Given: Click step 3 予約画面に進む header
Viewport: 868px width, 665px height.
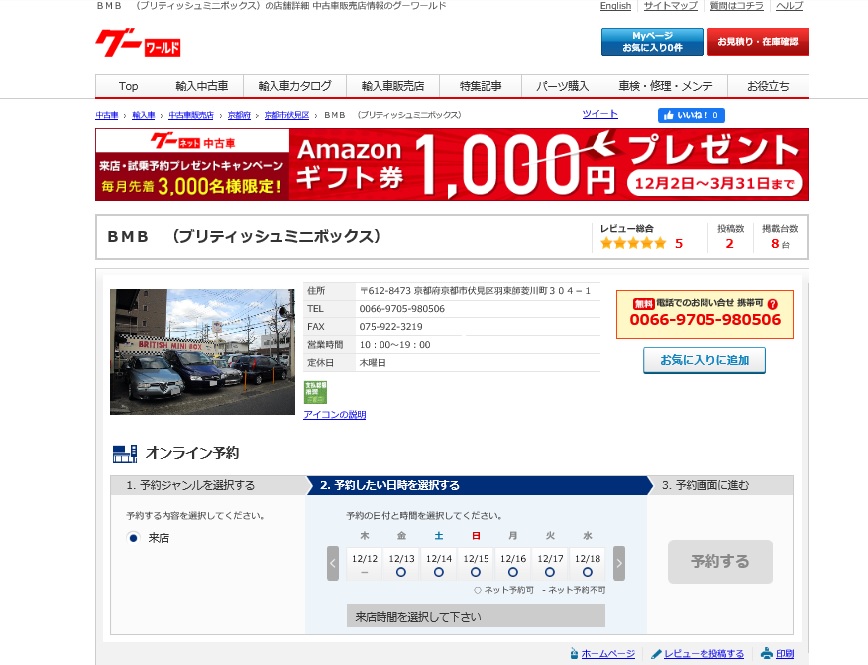Looking at the screenshot, I should click(723, 485).
